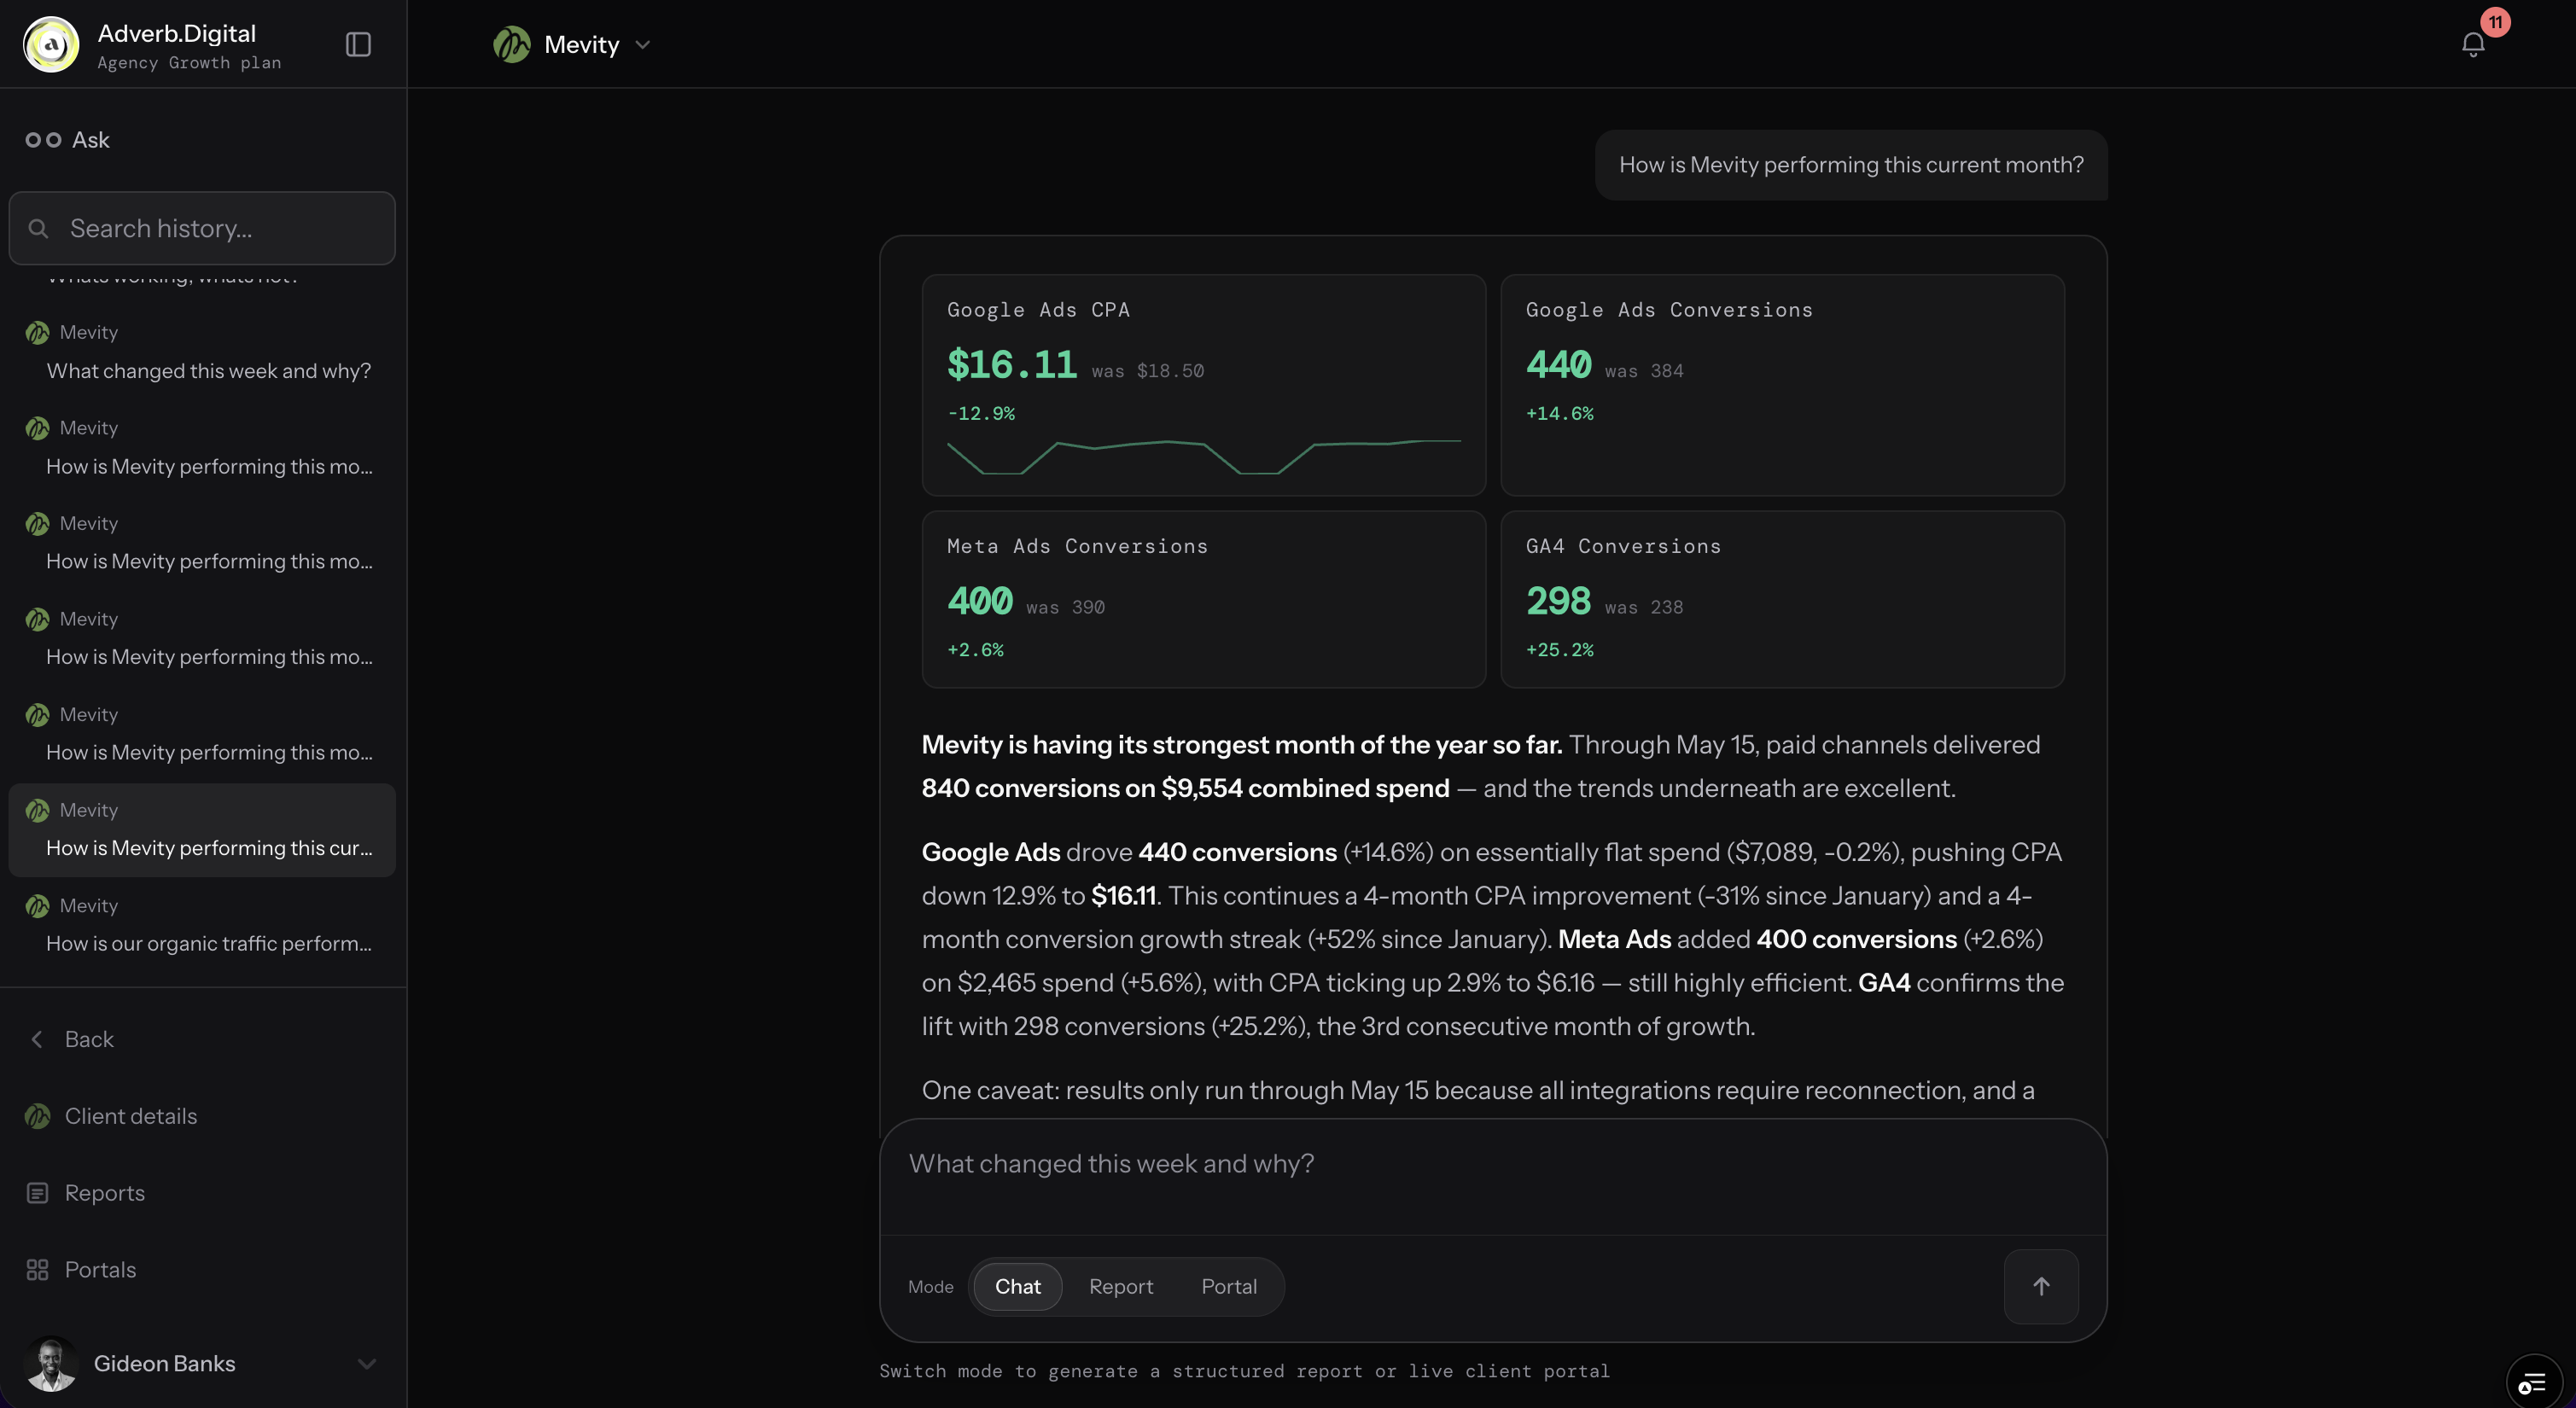Open Client details in the sidebar

113,1116
